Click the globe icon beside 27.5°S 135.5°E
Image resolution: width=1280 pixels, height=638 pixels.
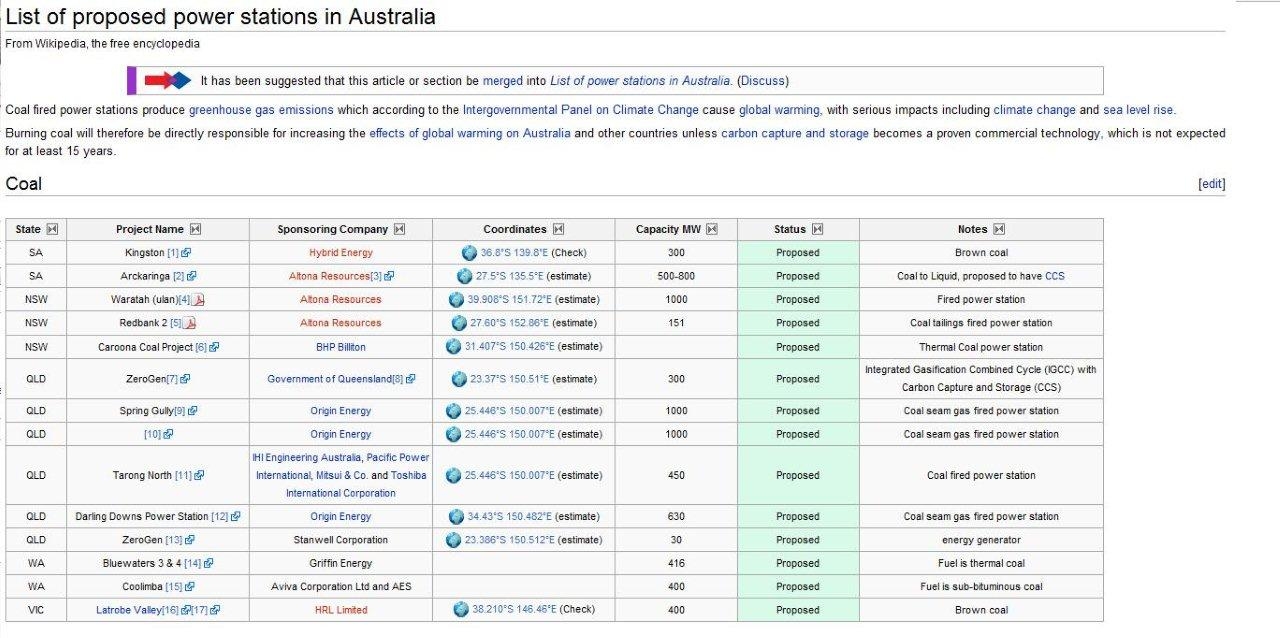465,276
